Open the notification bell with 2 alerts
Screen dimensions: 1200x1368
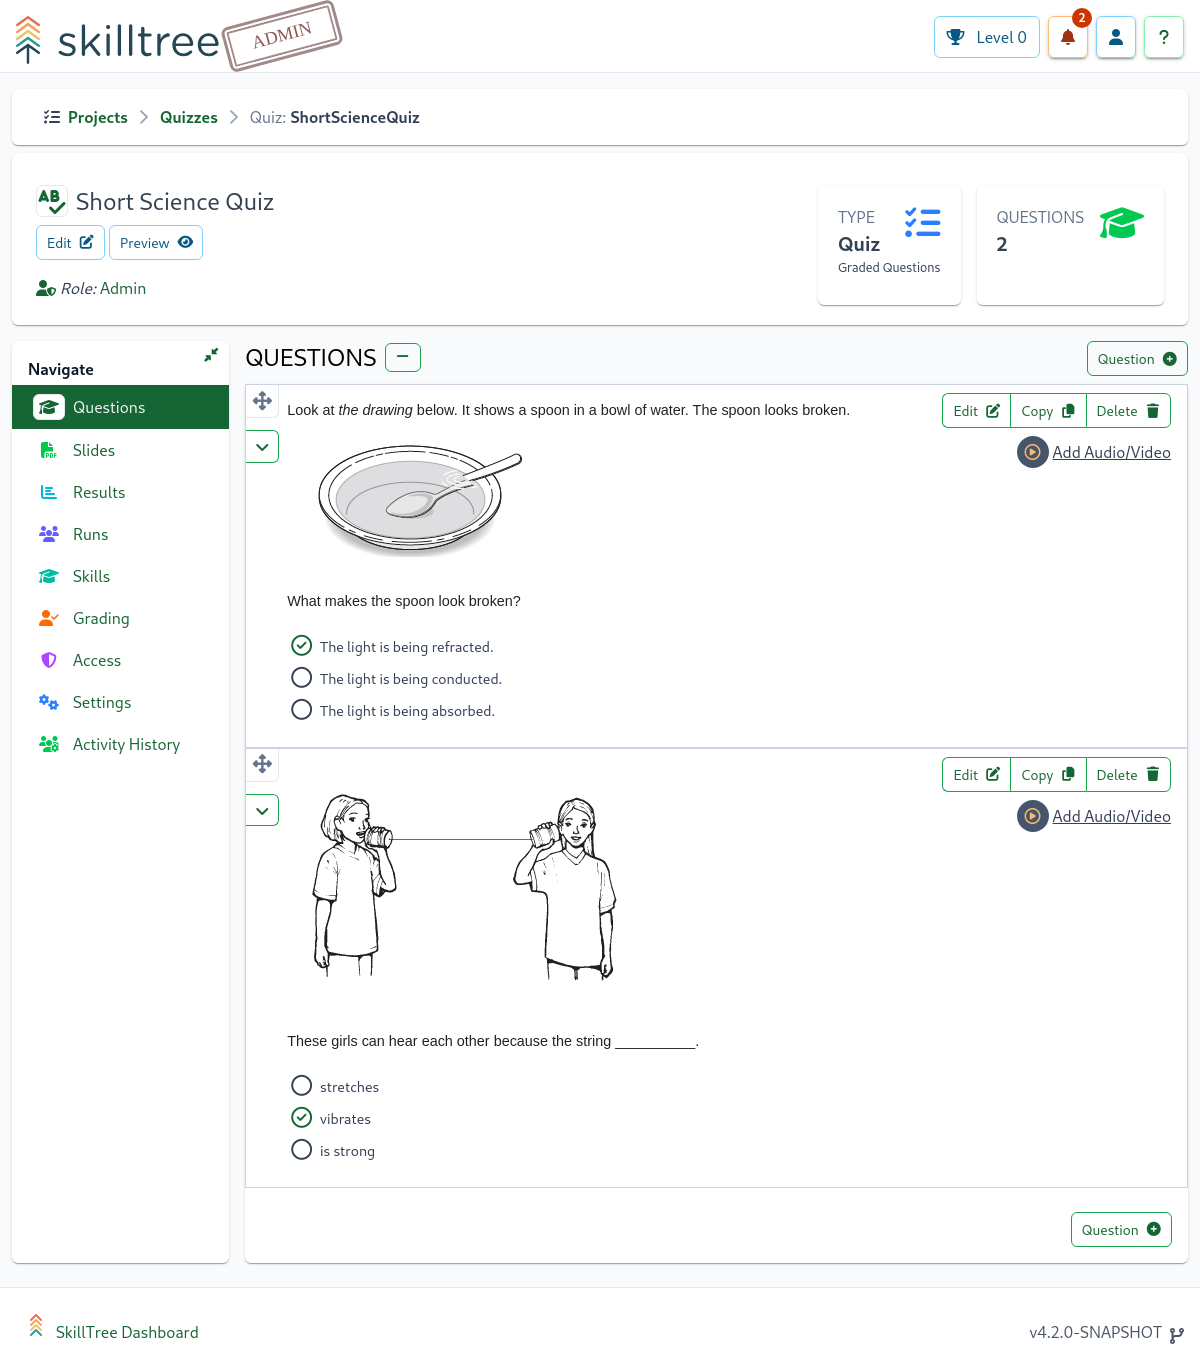[1067, 37]
